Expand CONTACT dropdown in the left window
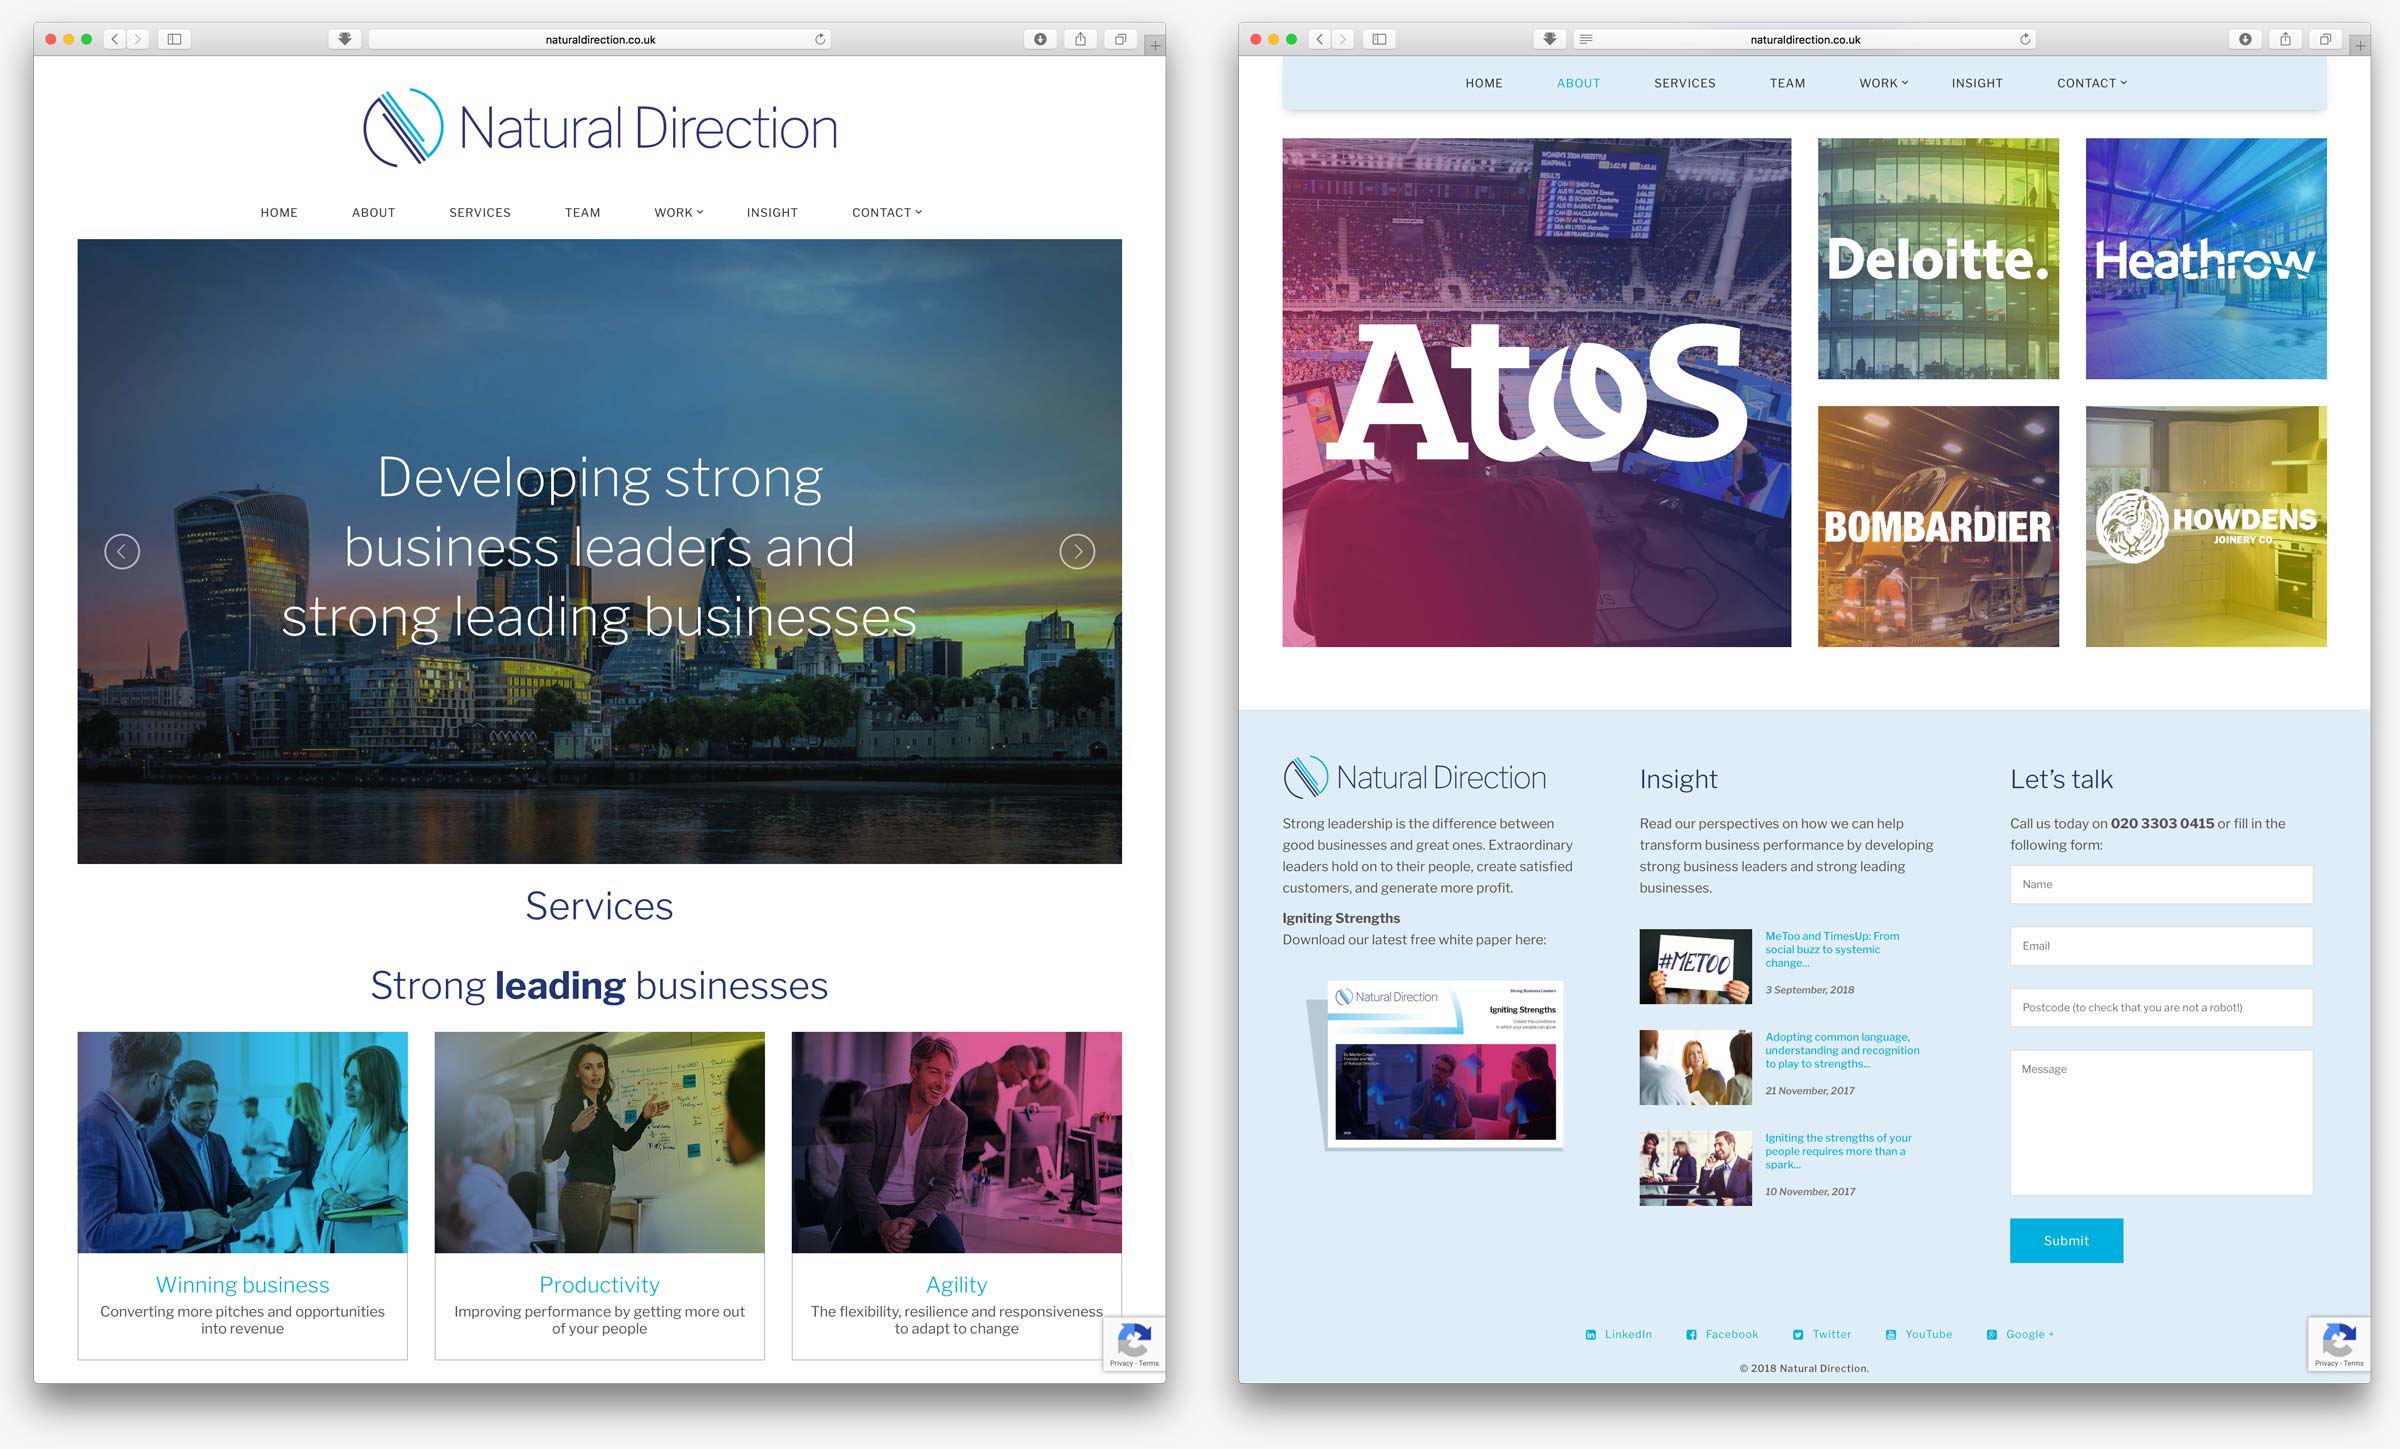 click(x=887, y=212)
